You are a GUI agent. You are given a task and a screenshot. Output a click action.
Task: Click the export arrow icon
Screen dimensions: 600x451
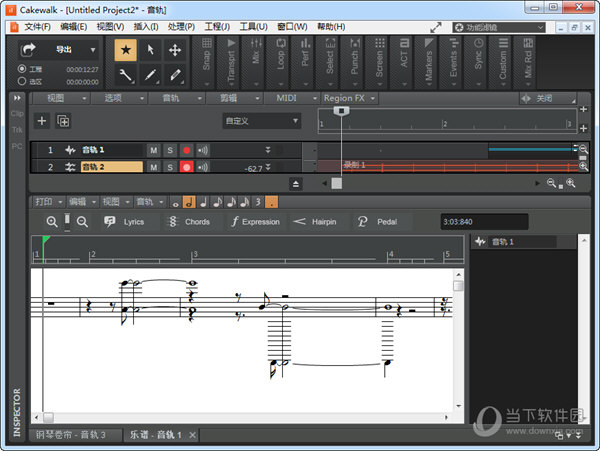pos(28,49)
